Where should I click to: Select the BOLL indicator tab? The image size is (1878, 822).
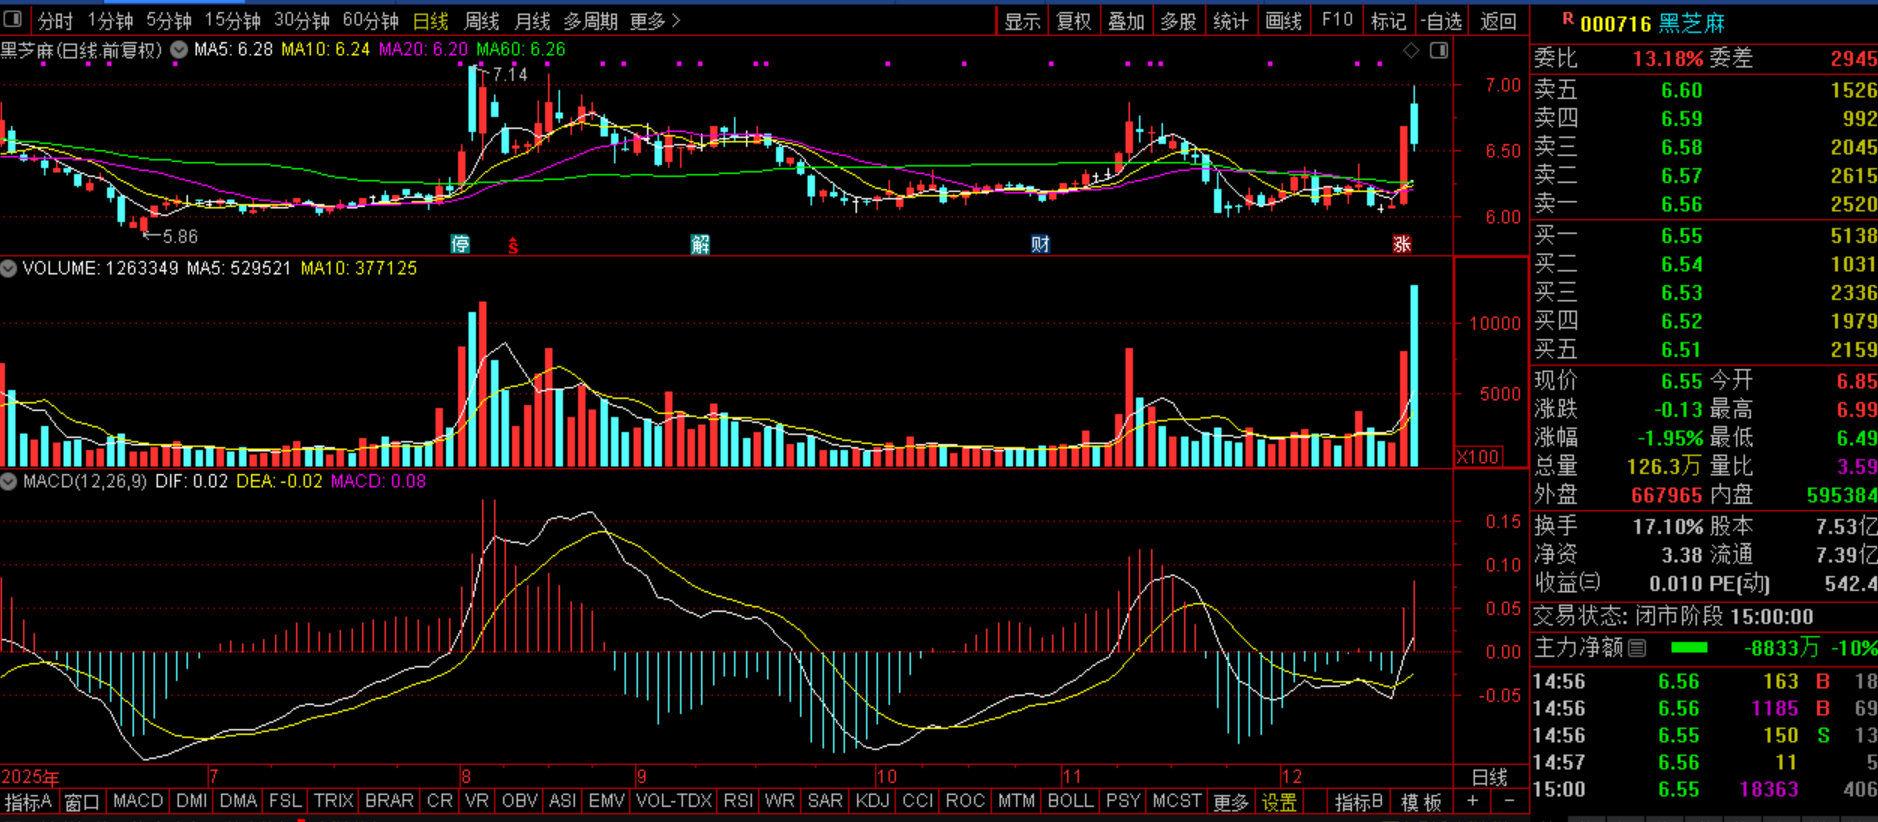[1070, 801]
